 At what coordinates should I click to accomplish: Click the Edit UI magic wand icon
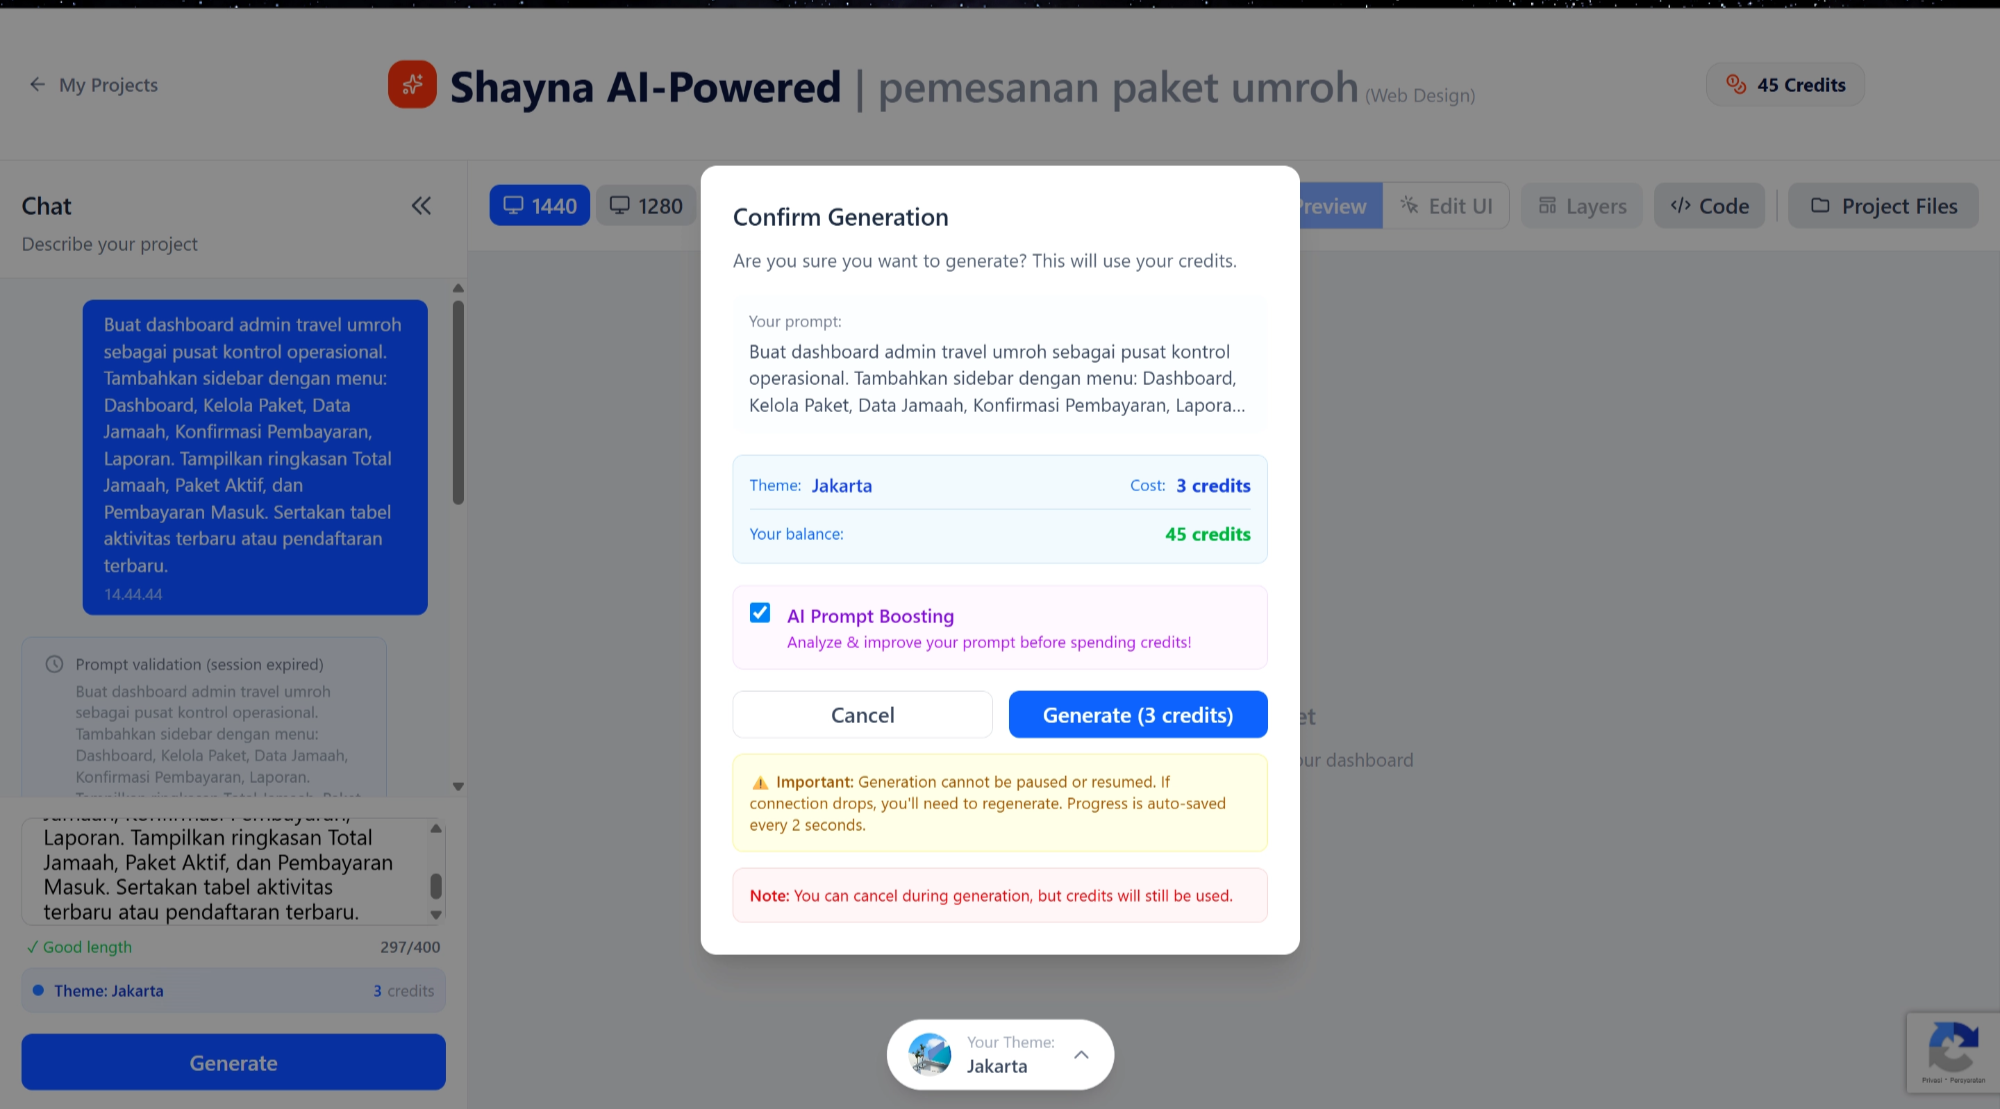point(1409,205)
